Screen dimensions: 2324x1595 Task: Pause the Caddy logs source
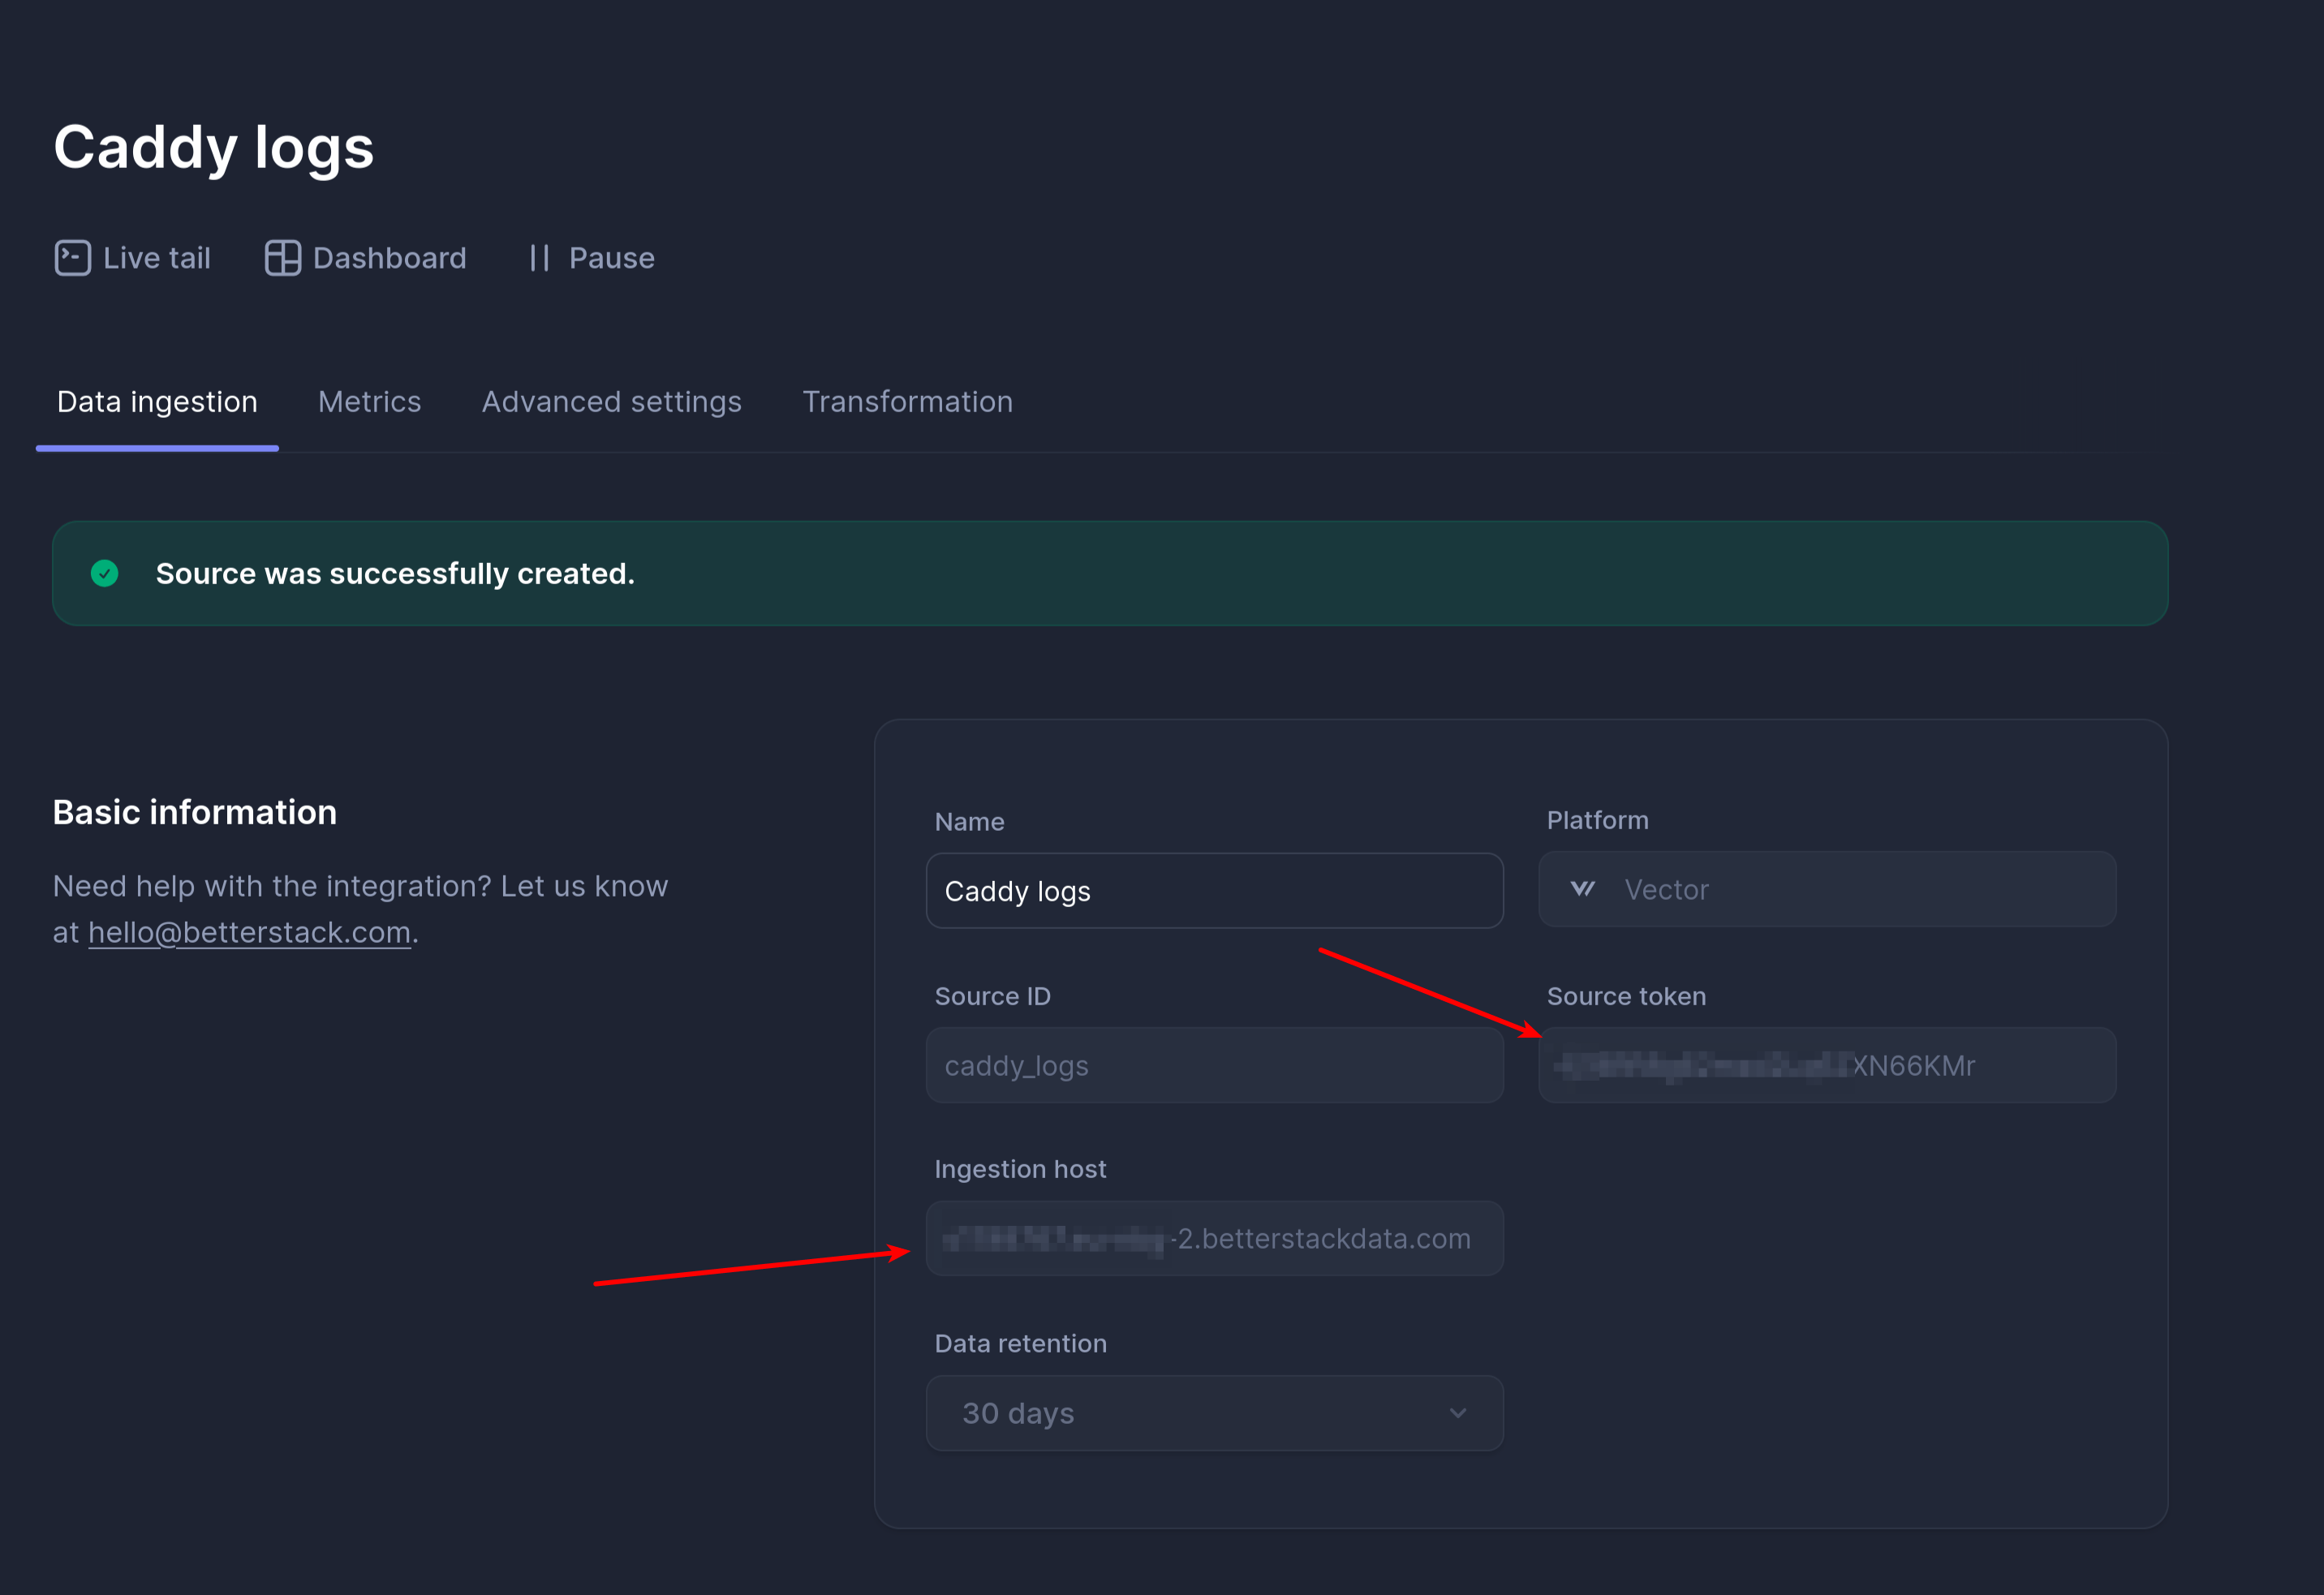point(610,258)
